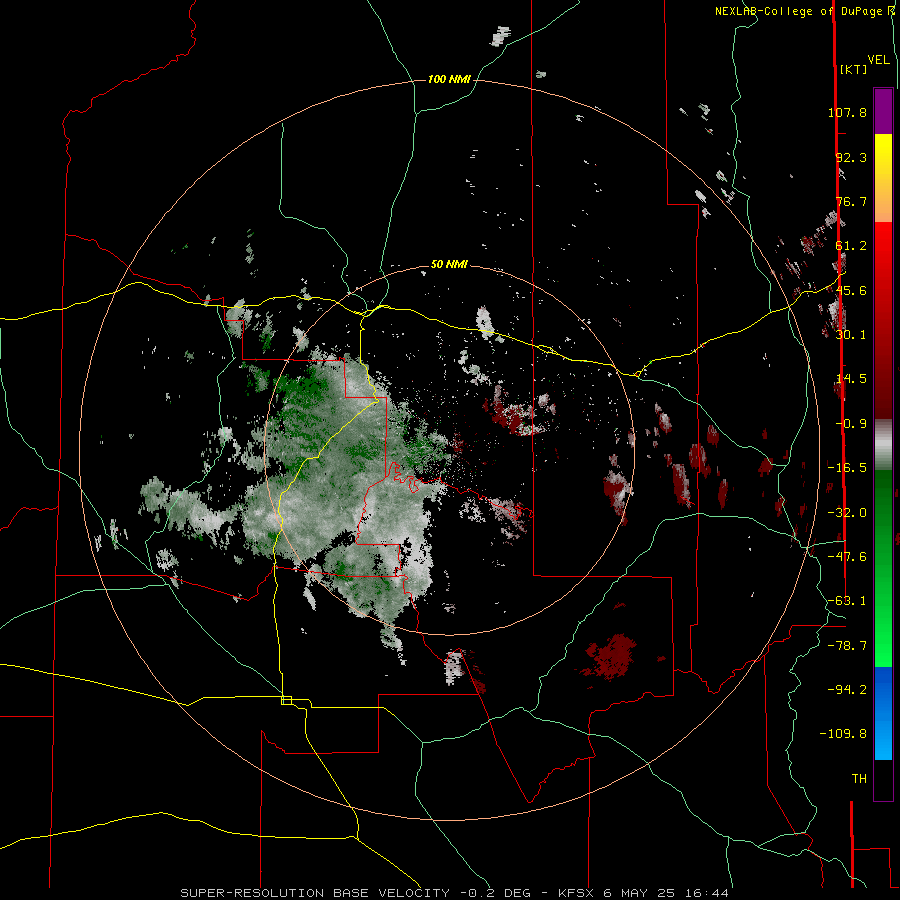This screenshot has width=900, height=900.
Task: Select the 107.8 legend value
Action: pyautogui.click(x=847, y=112)
